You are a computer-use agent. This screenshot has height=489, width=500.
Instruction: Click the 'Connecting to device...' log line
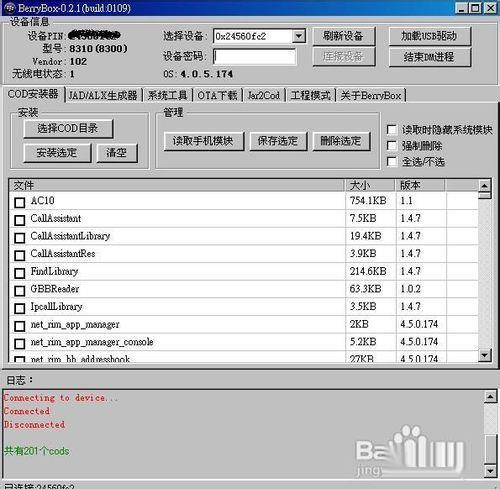click(x=61, y=398)
